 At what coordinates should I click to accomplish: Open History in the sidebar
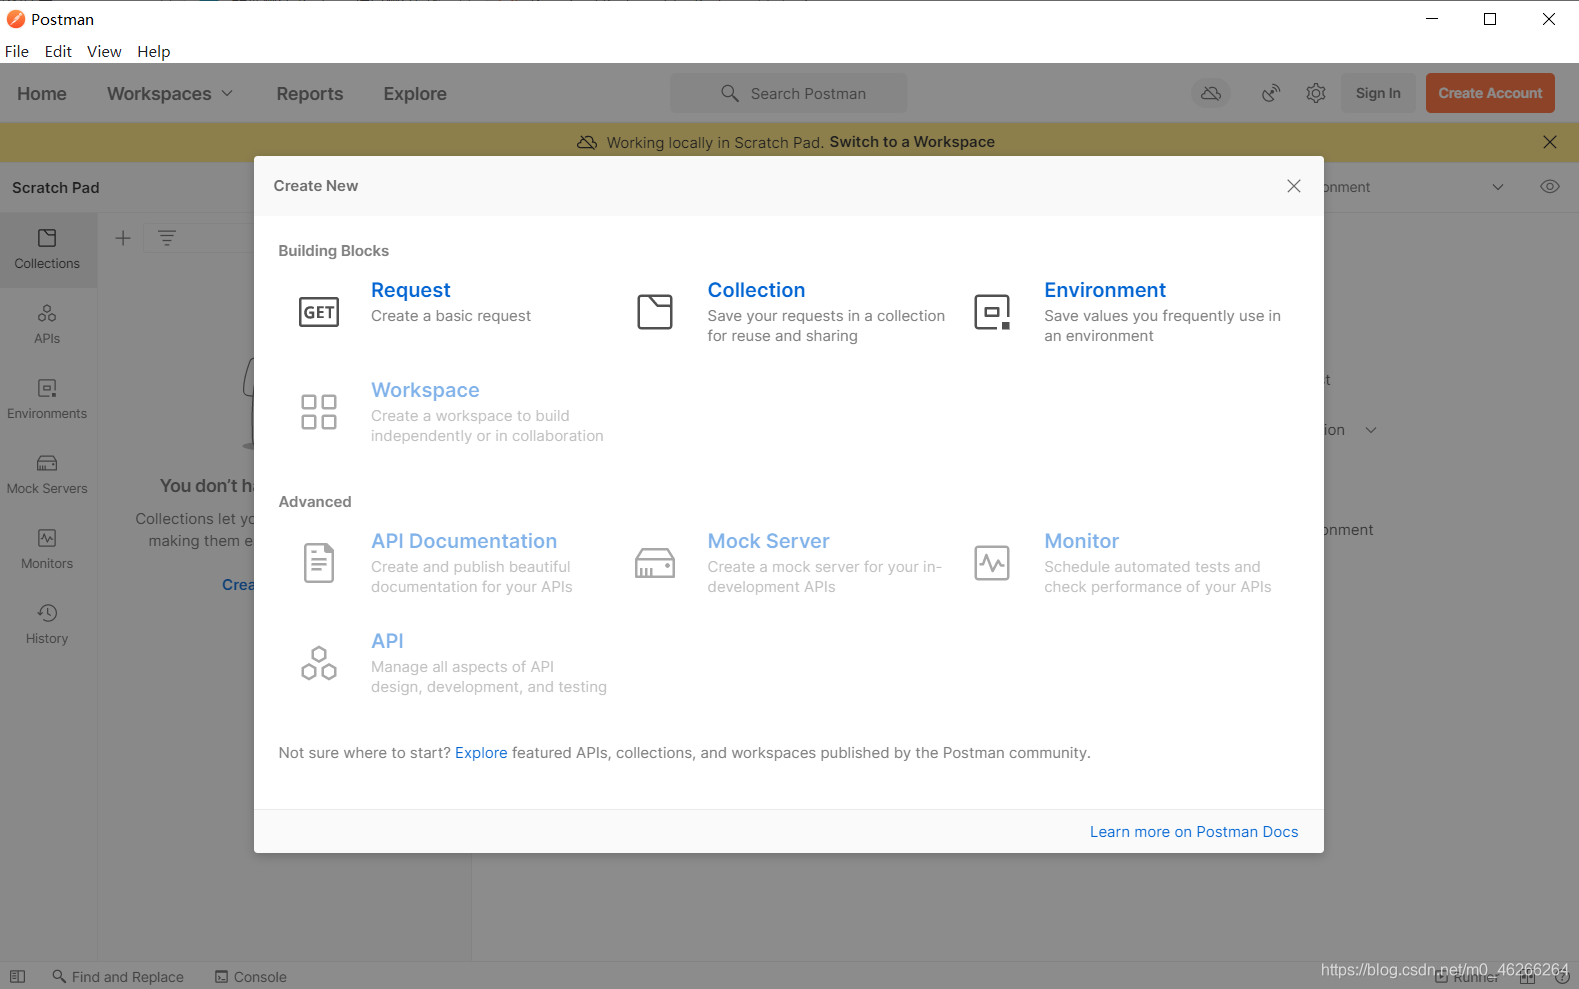tap(47, 624)
